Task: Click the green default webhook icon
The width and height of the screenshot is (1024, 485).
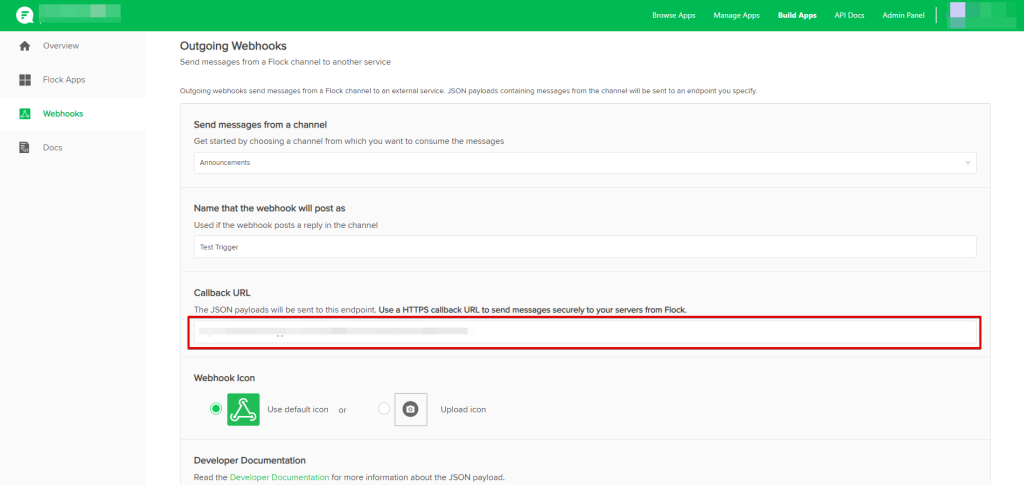Action: [x=243, y=409]
